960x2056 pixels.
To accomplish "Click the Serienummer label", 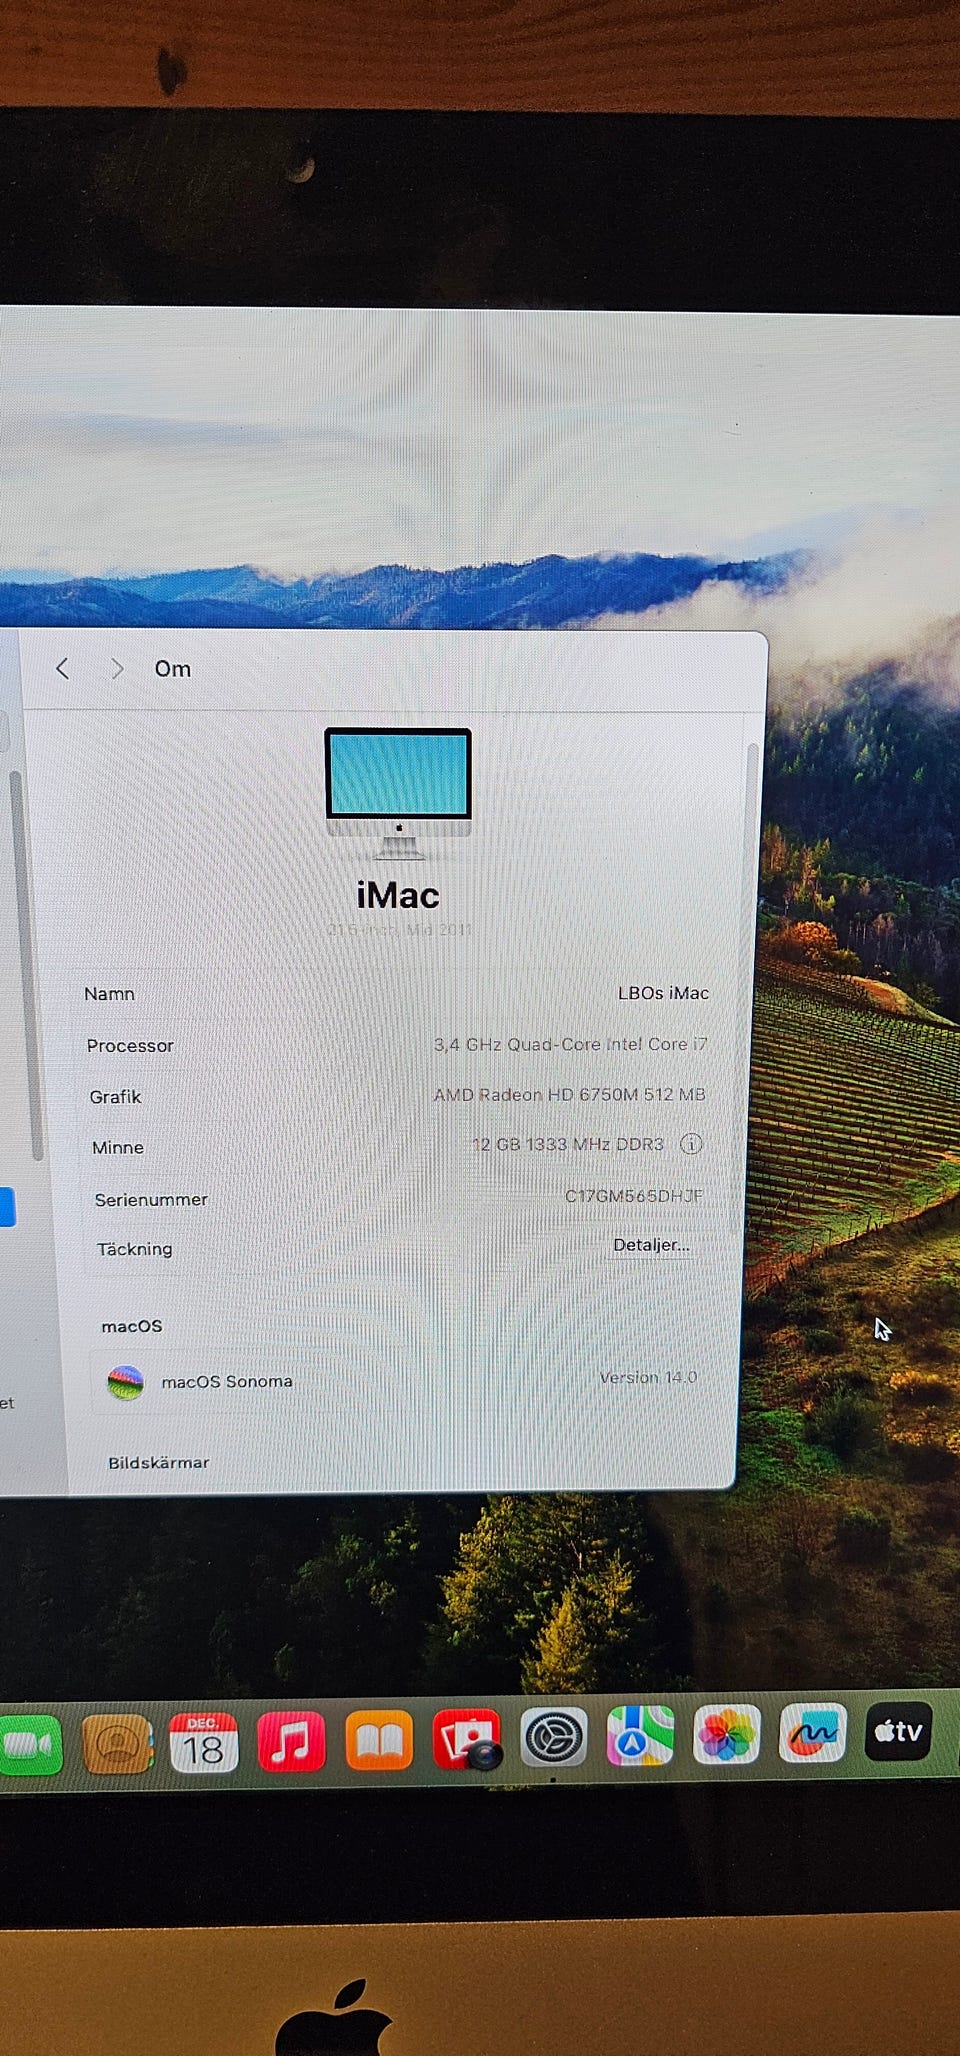I will coord(151,1199).
